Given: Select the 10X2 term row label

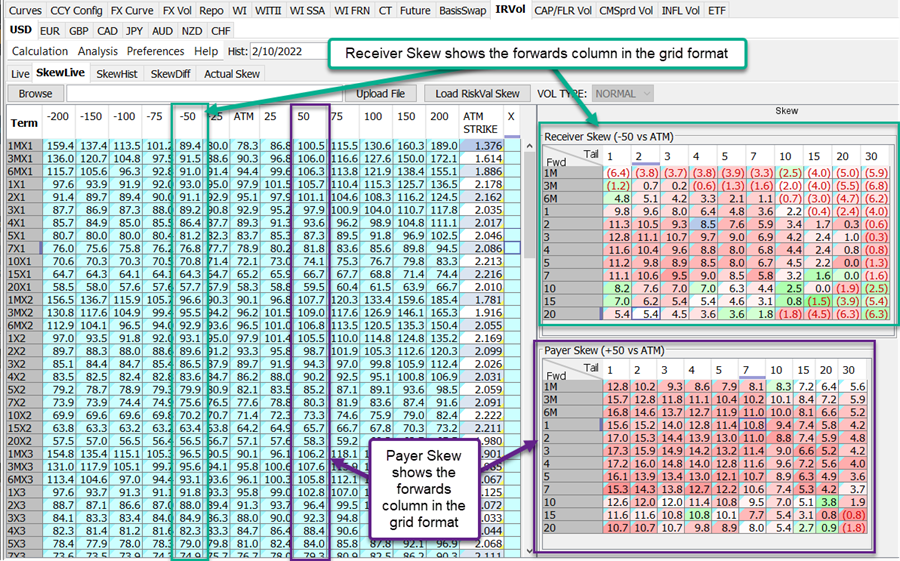Looking at the screenshot, I should pos(25,415).
